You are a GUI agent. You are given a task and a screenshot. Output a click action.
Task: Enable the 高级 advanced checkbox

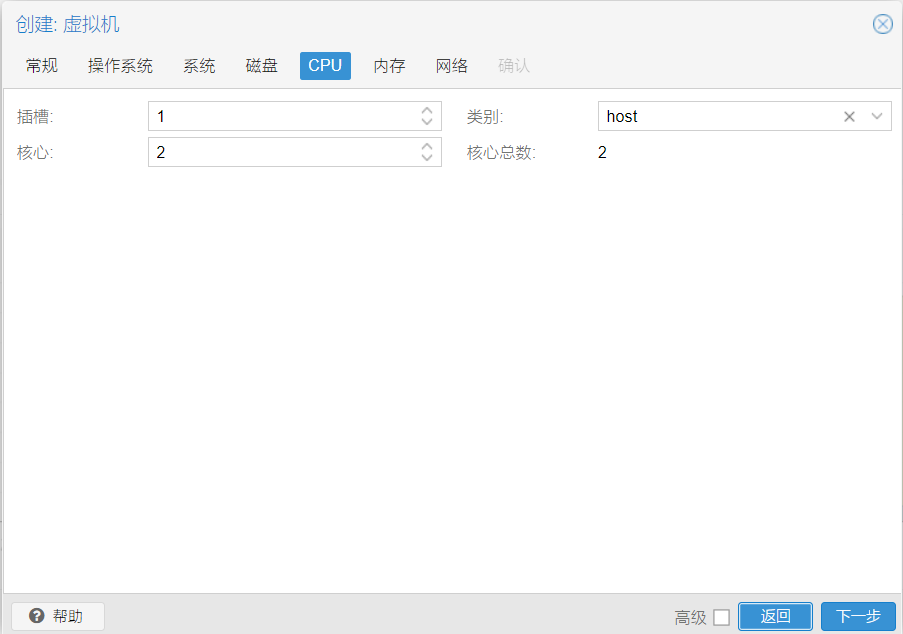click(721, 617)
